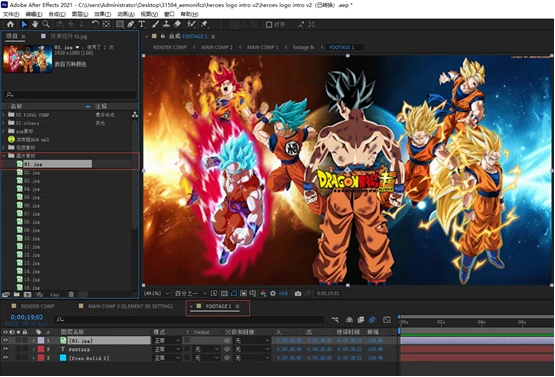Open the channel and color management icon

click(x=263, y=293)
